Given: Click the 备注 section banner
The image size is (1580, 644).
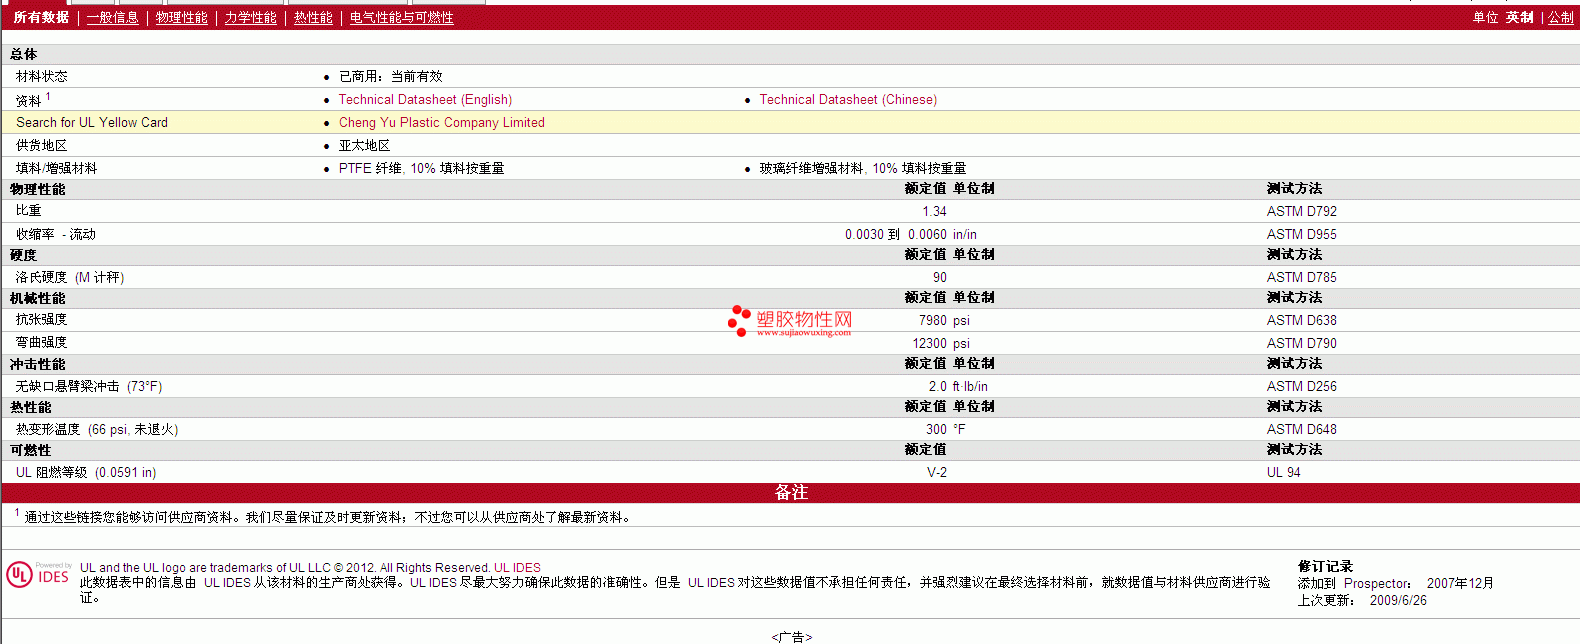Looking at the screenshot, I should [790, 492].
